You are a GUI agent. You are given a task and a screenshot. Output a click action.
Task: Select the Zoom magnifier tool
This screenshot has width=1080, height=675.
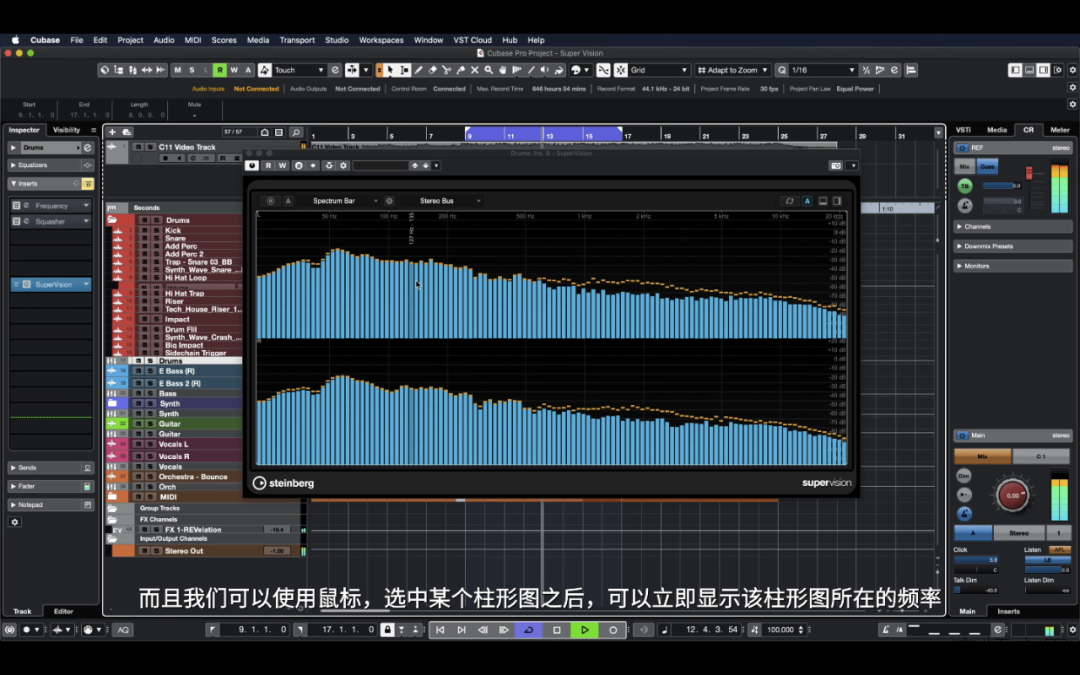488,70
